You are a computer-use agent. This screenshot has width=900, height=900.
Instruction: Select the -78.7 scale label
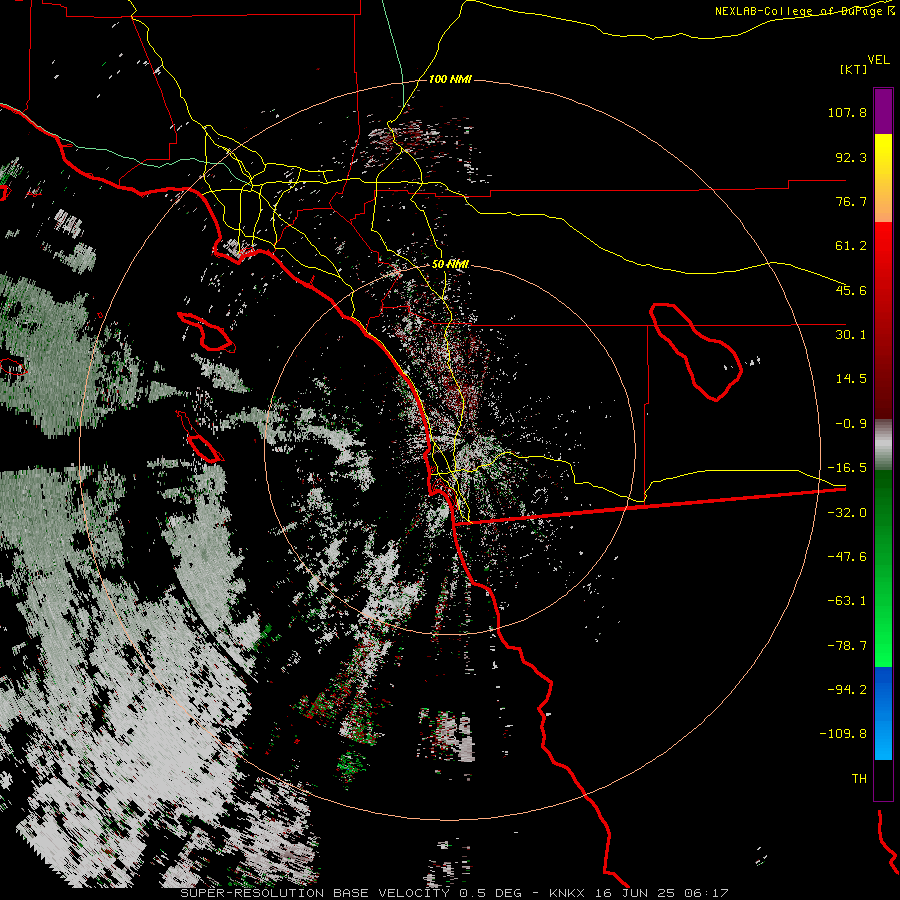(x=847, y=646)
